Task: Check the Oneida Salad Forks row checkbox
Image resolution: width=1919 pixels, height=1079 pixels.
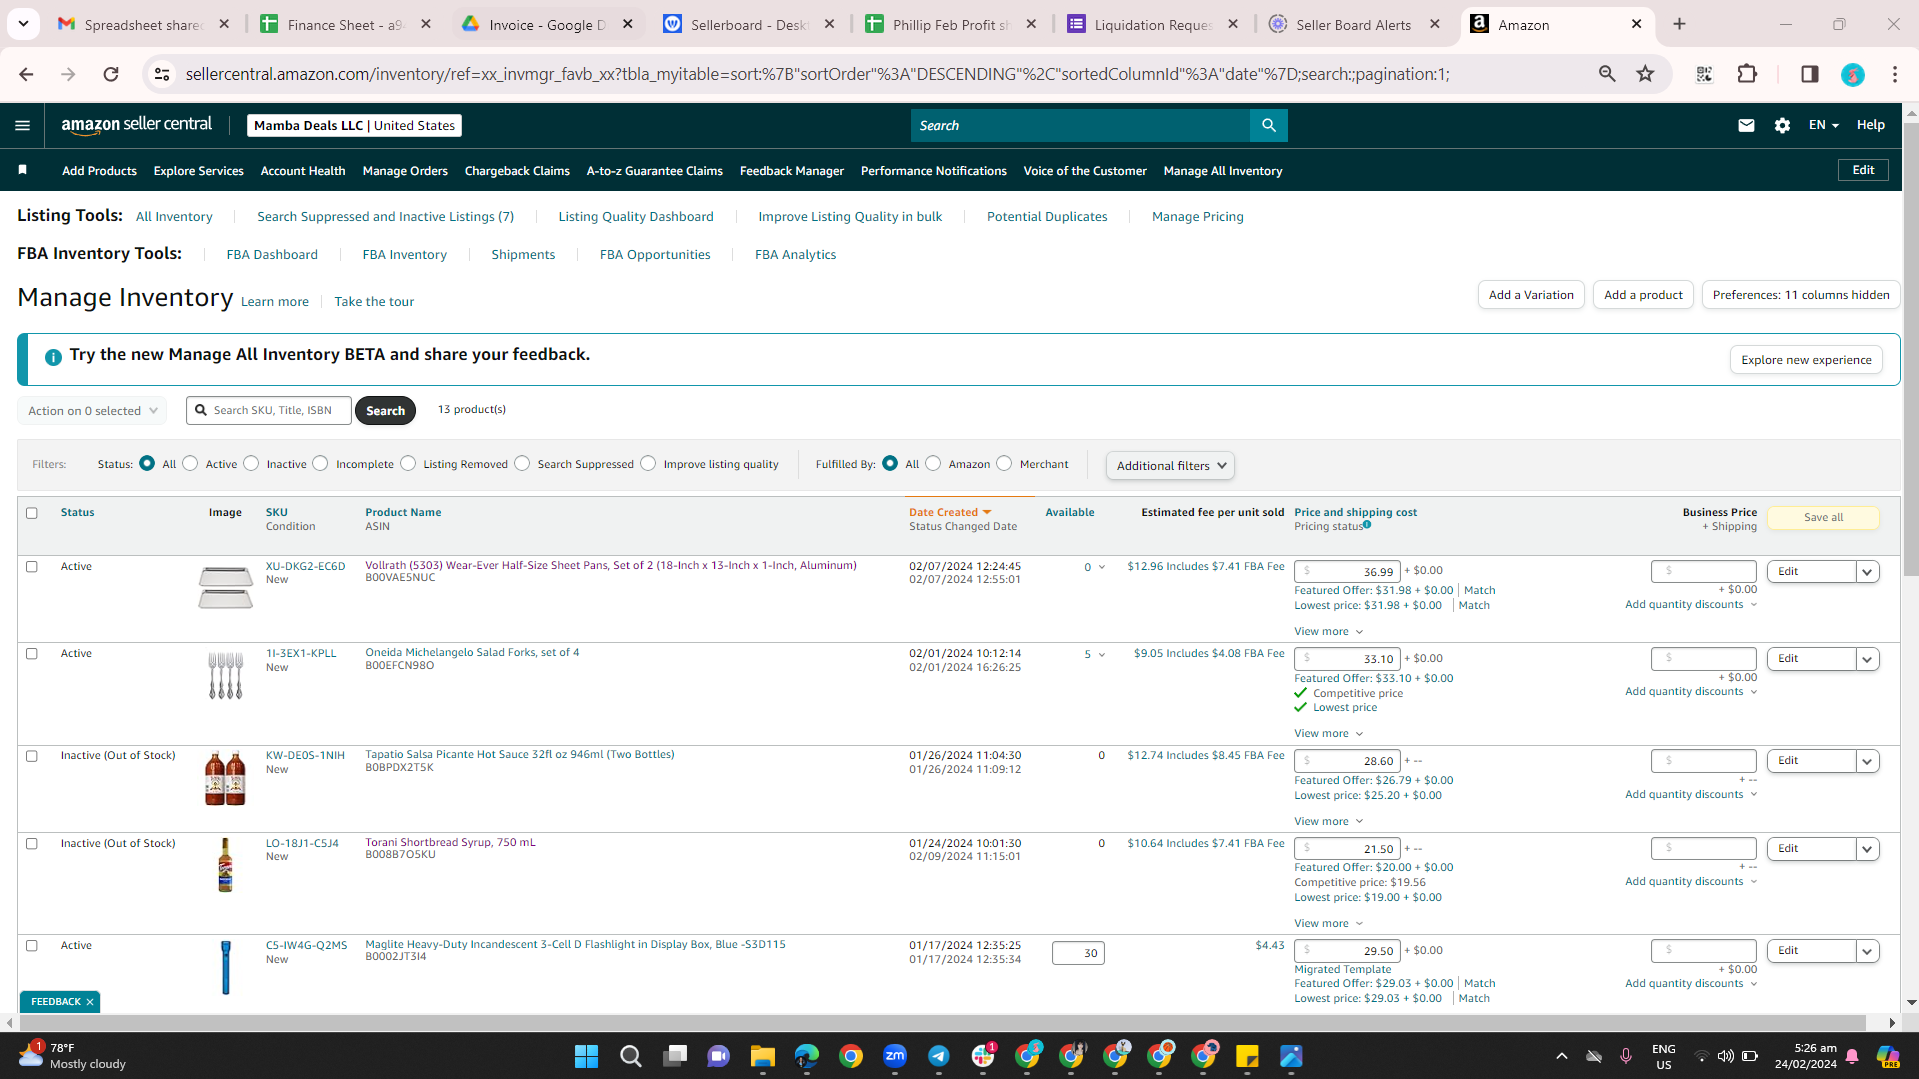Action: click(32, 654)
